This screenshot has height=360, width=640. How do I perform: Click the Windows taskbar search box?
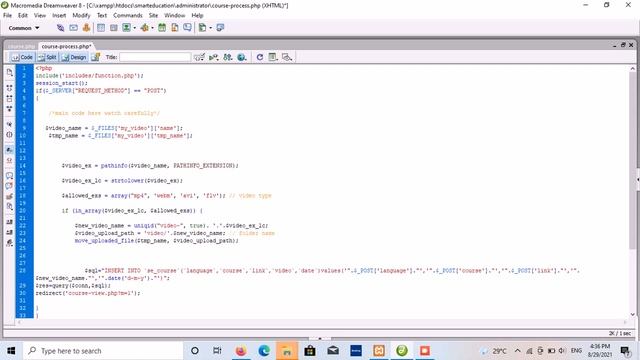point(102,351)
